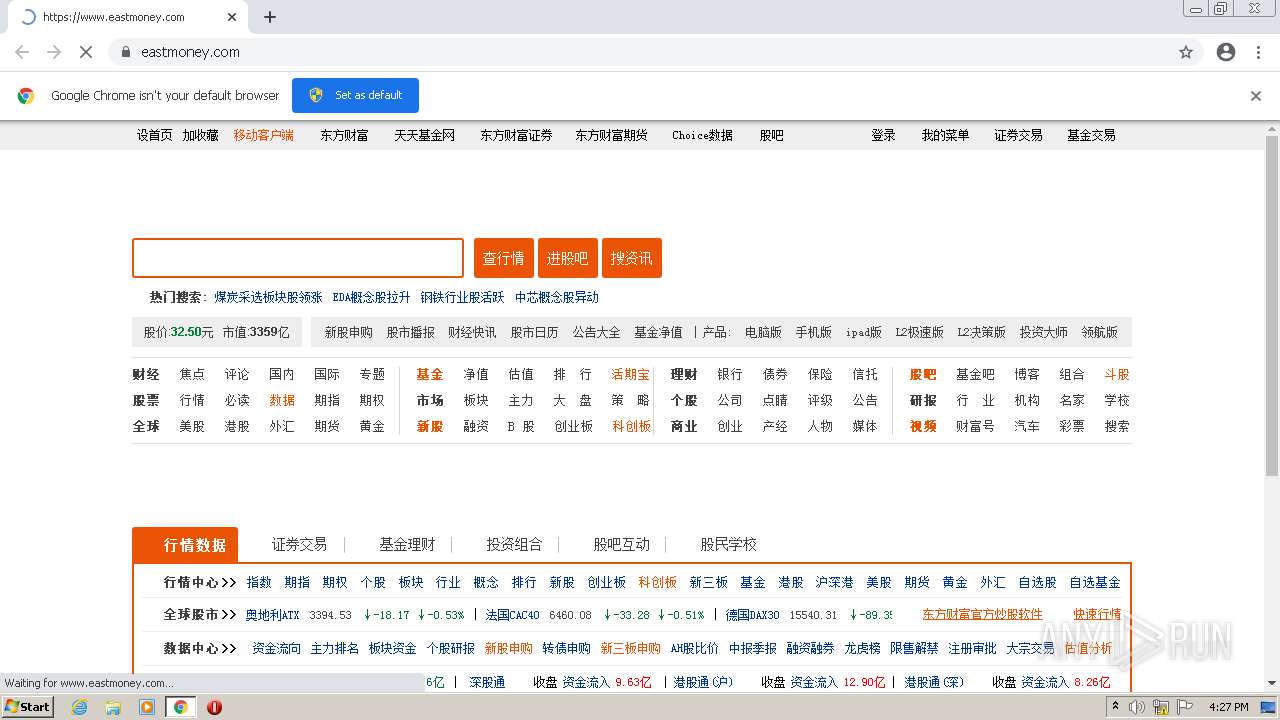Switch to Chrome in the taskbar
Viewport: 1280px width, 720px height.
click(x=180, y=707)
